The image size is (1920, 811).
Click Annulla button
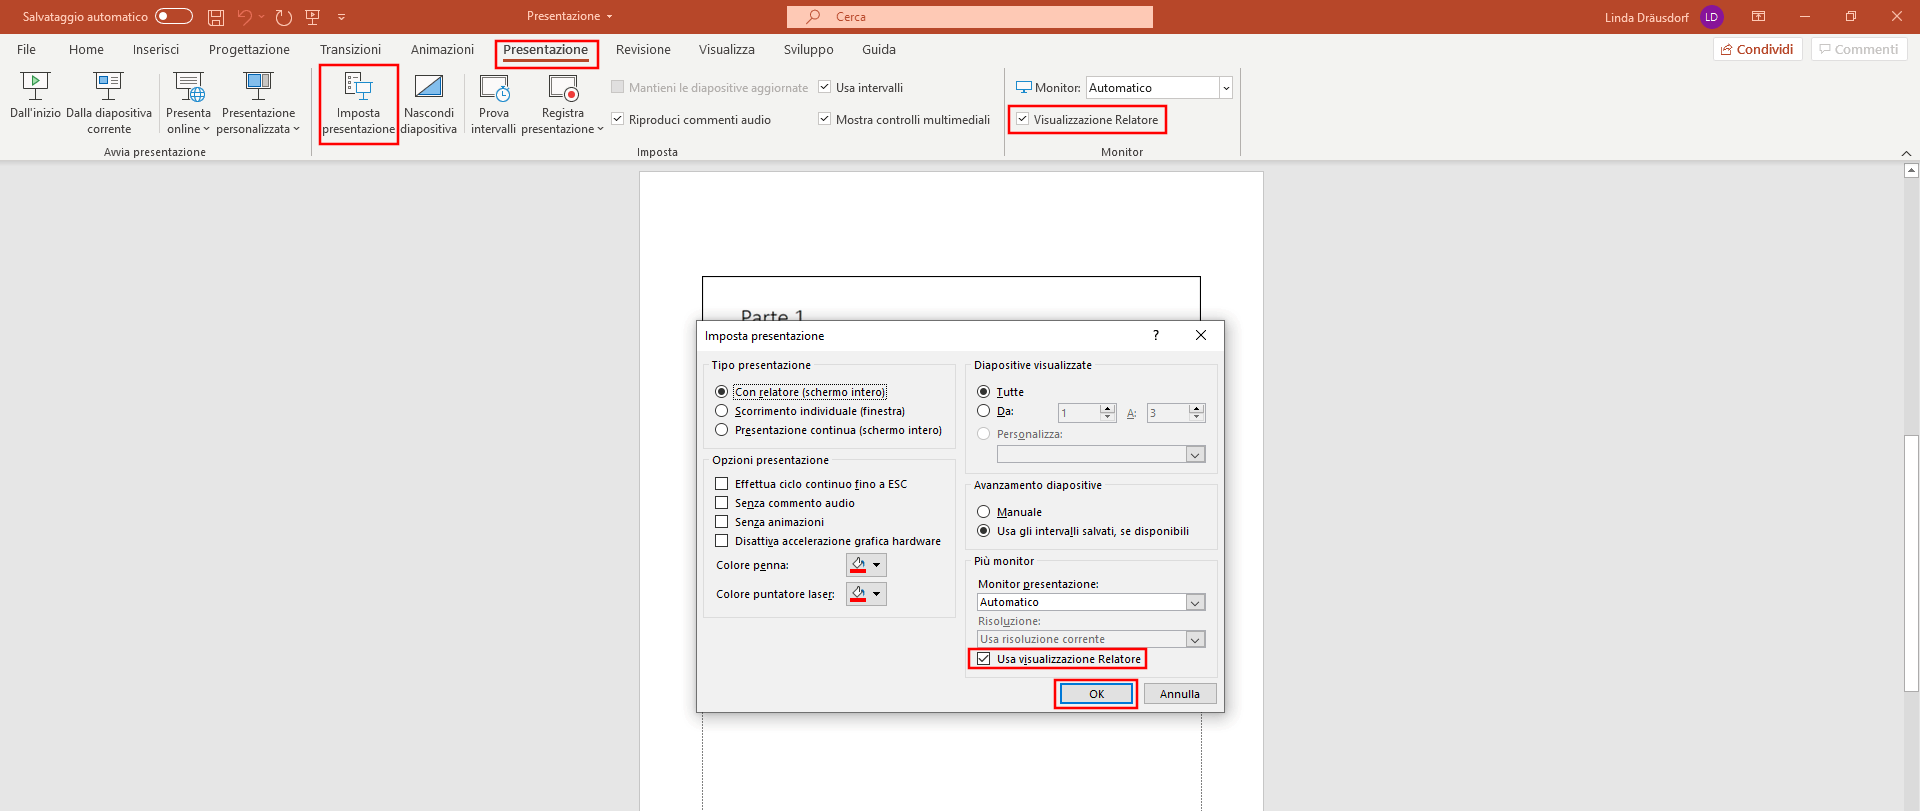[x=1180, y=694]
